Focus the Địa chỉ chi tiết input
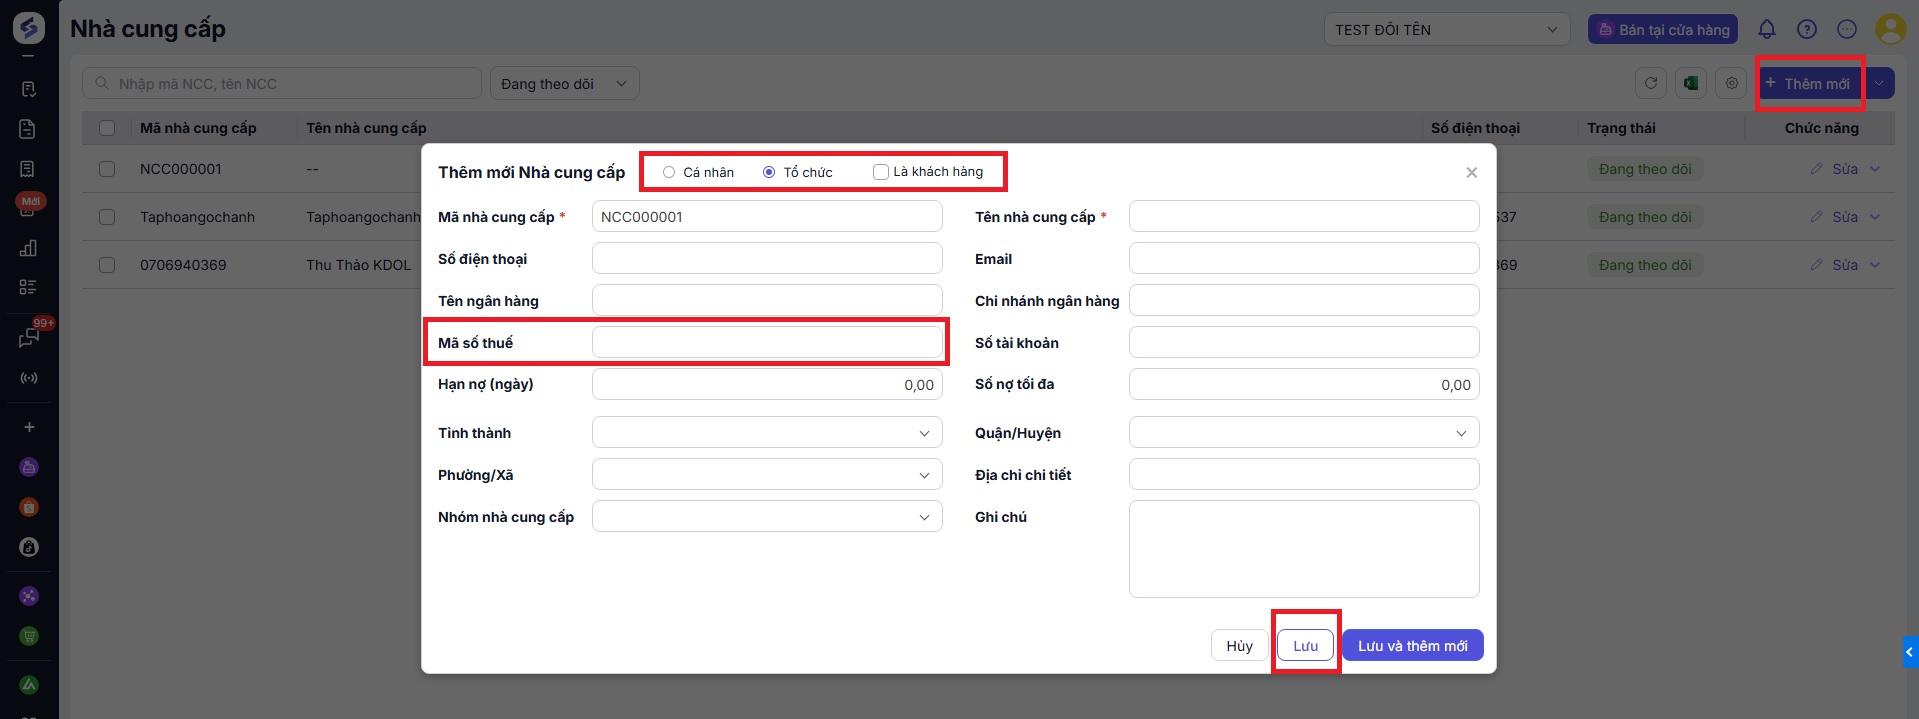The width and height of the screenshot is (1919, 719). (1304, 474)
